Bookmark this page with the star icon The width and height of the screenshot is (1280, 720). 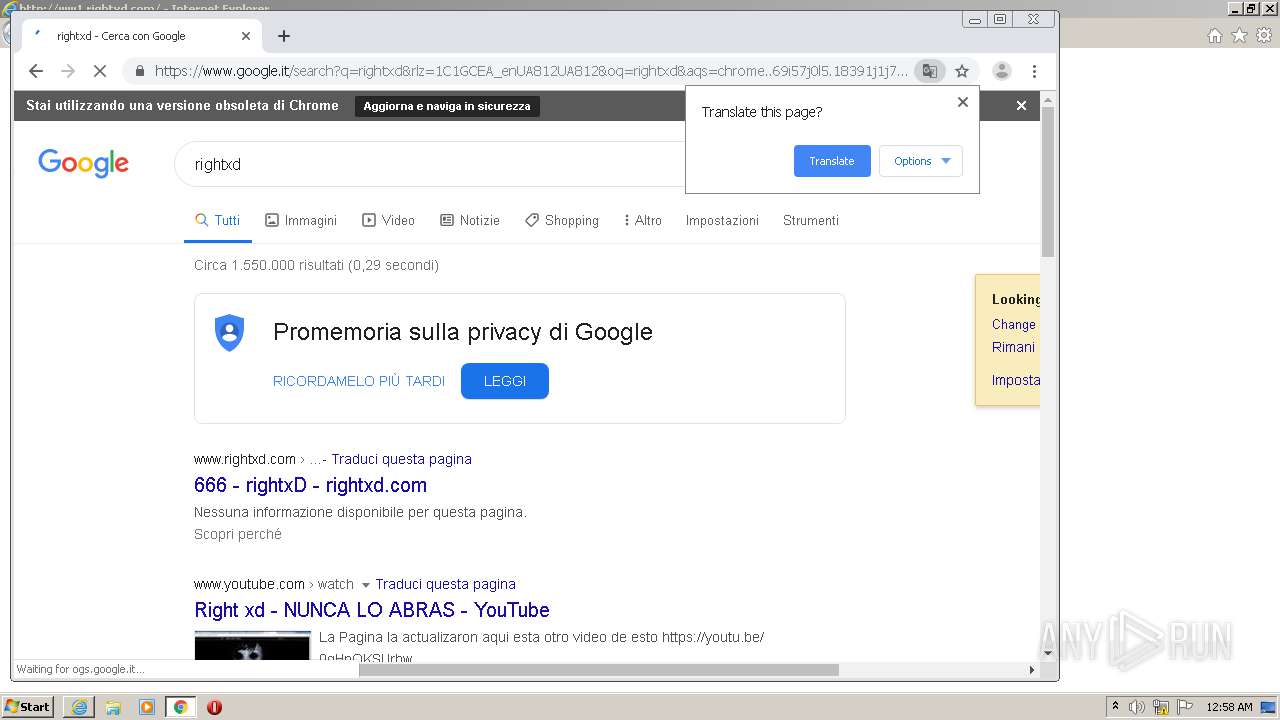click(962, 71)
